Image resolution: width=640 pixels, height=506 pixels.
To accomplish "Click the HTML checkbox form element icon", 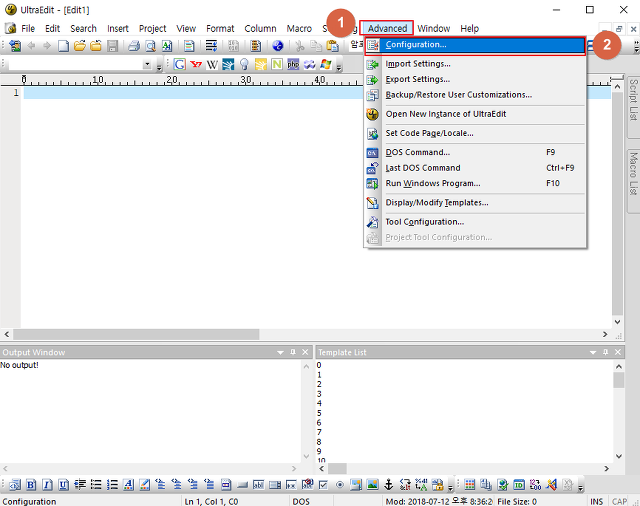I will (x=323, y=485).
